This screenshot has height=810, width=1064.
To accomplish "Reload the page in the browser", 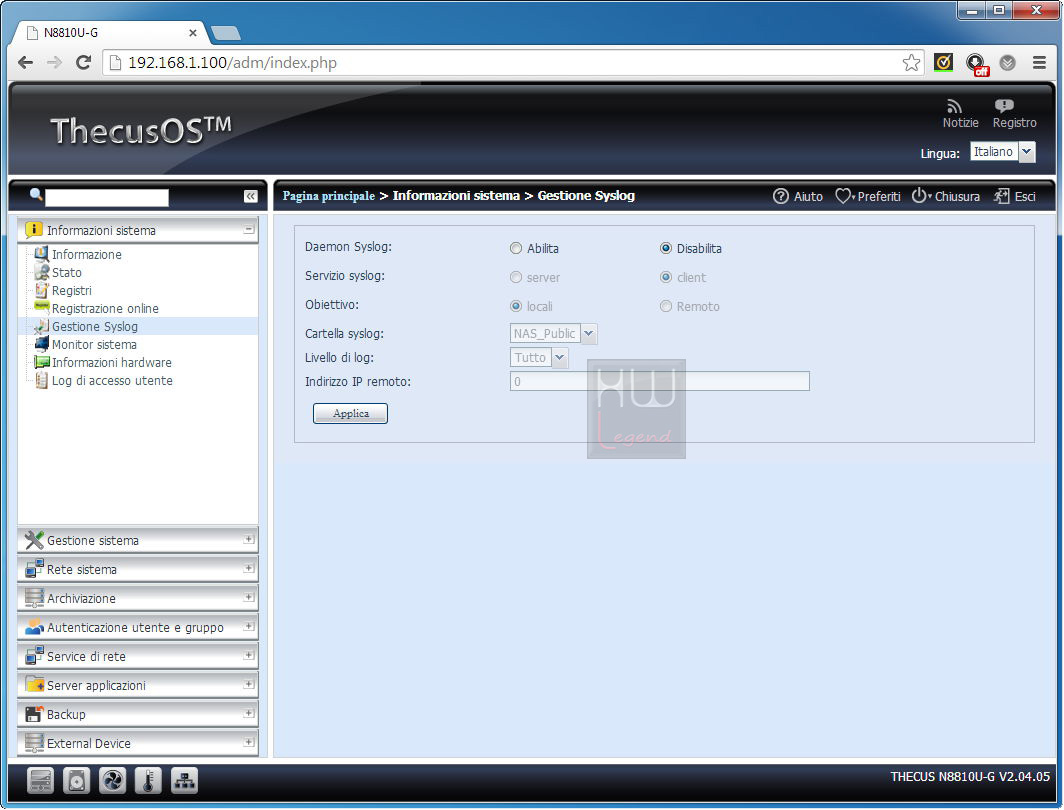I will (83, 62).
